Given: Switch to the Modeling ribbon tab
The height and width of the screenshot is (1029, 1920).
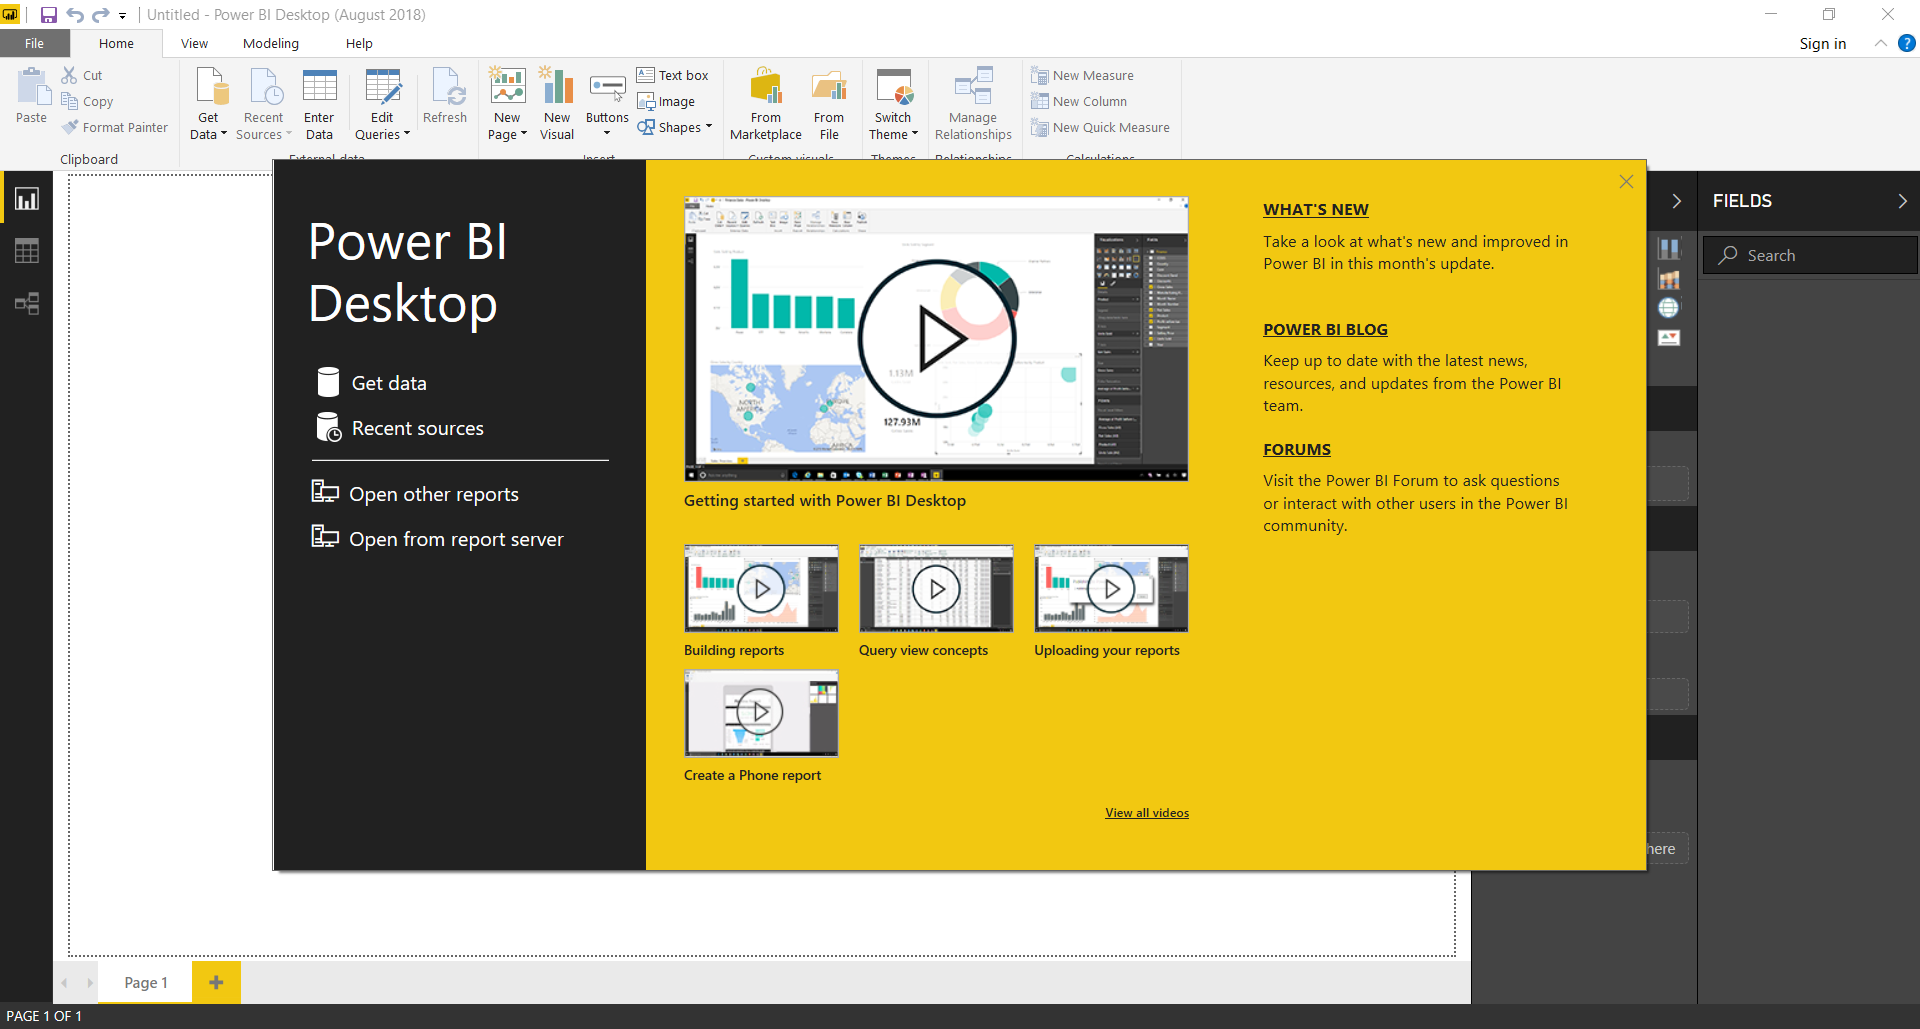Looking at the screenshot, I should coord(271,44).
